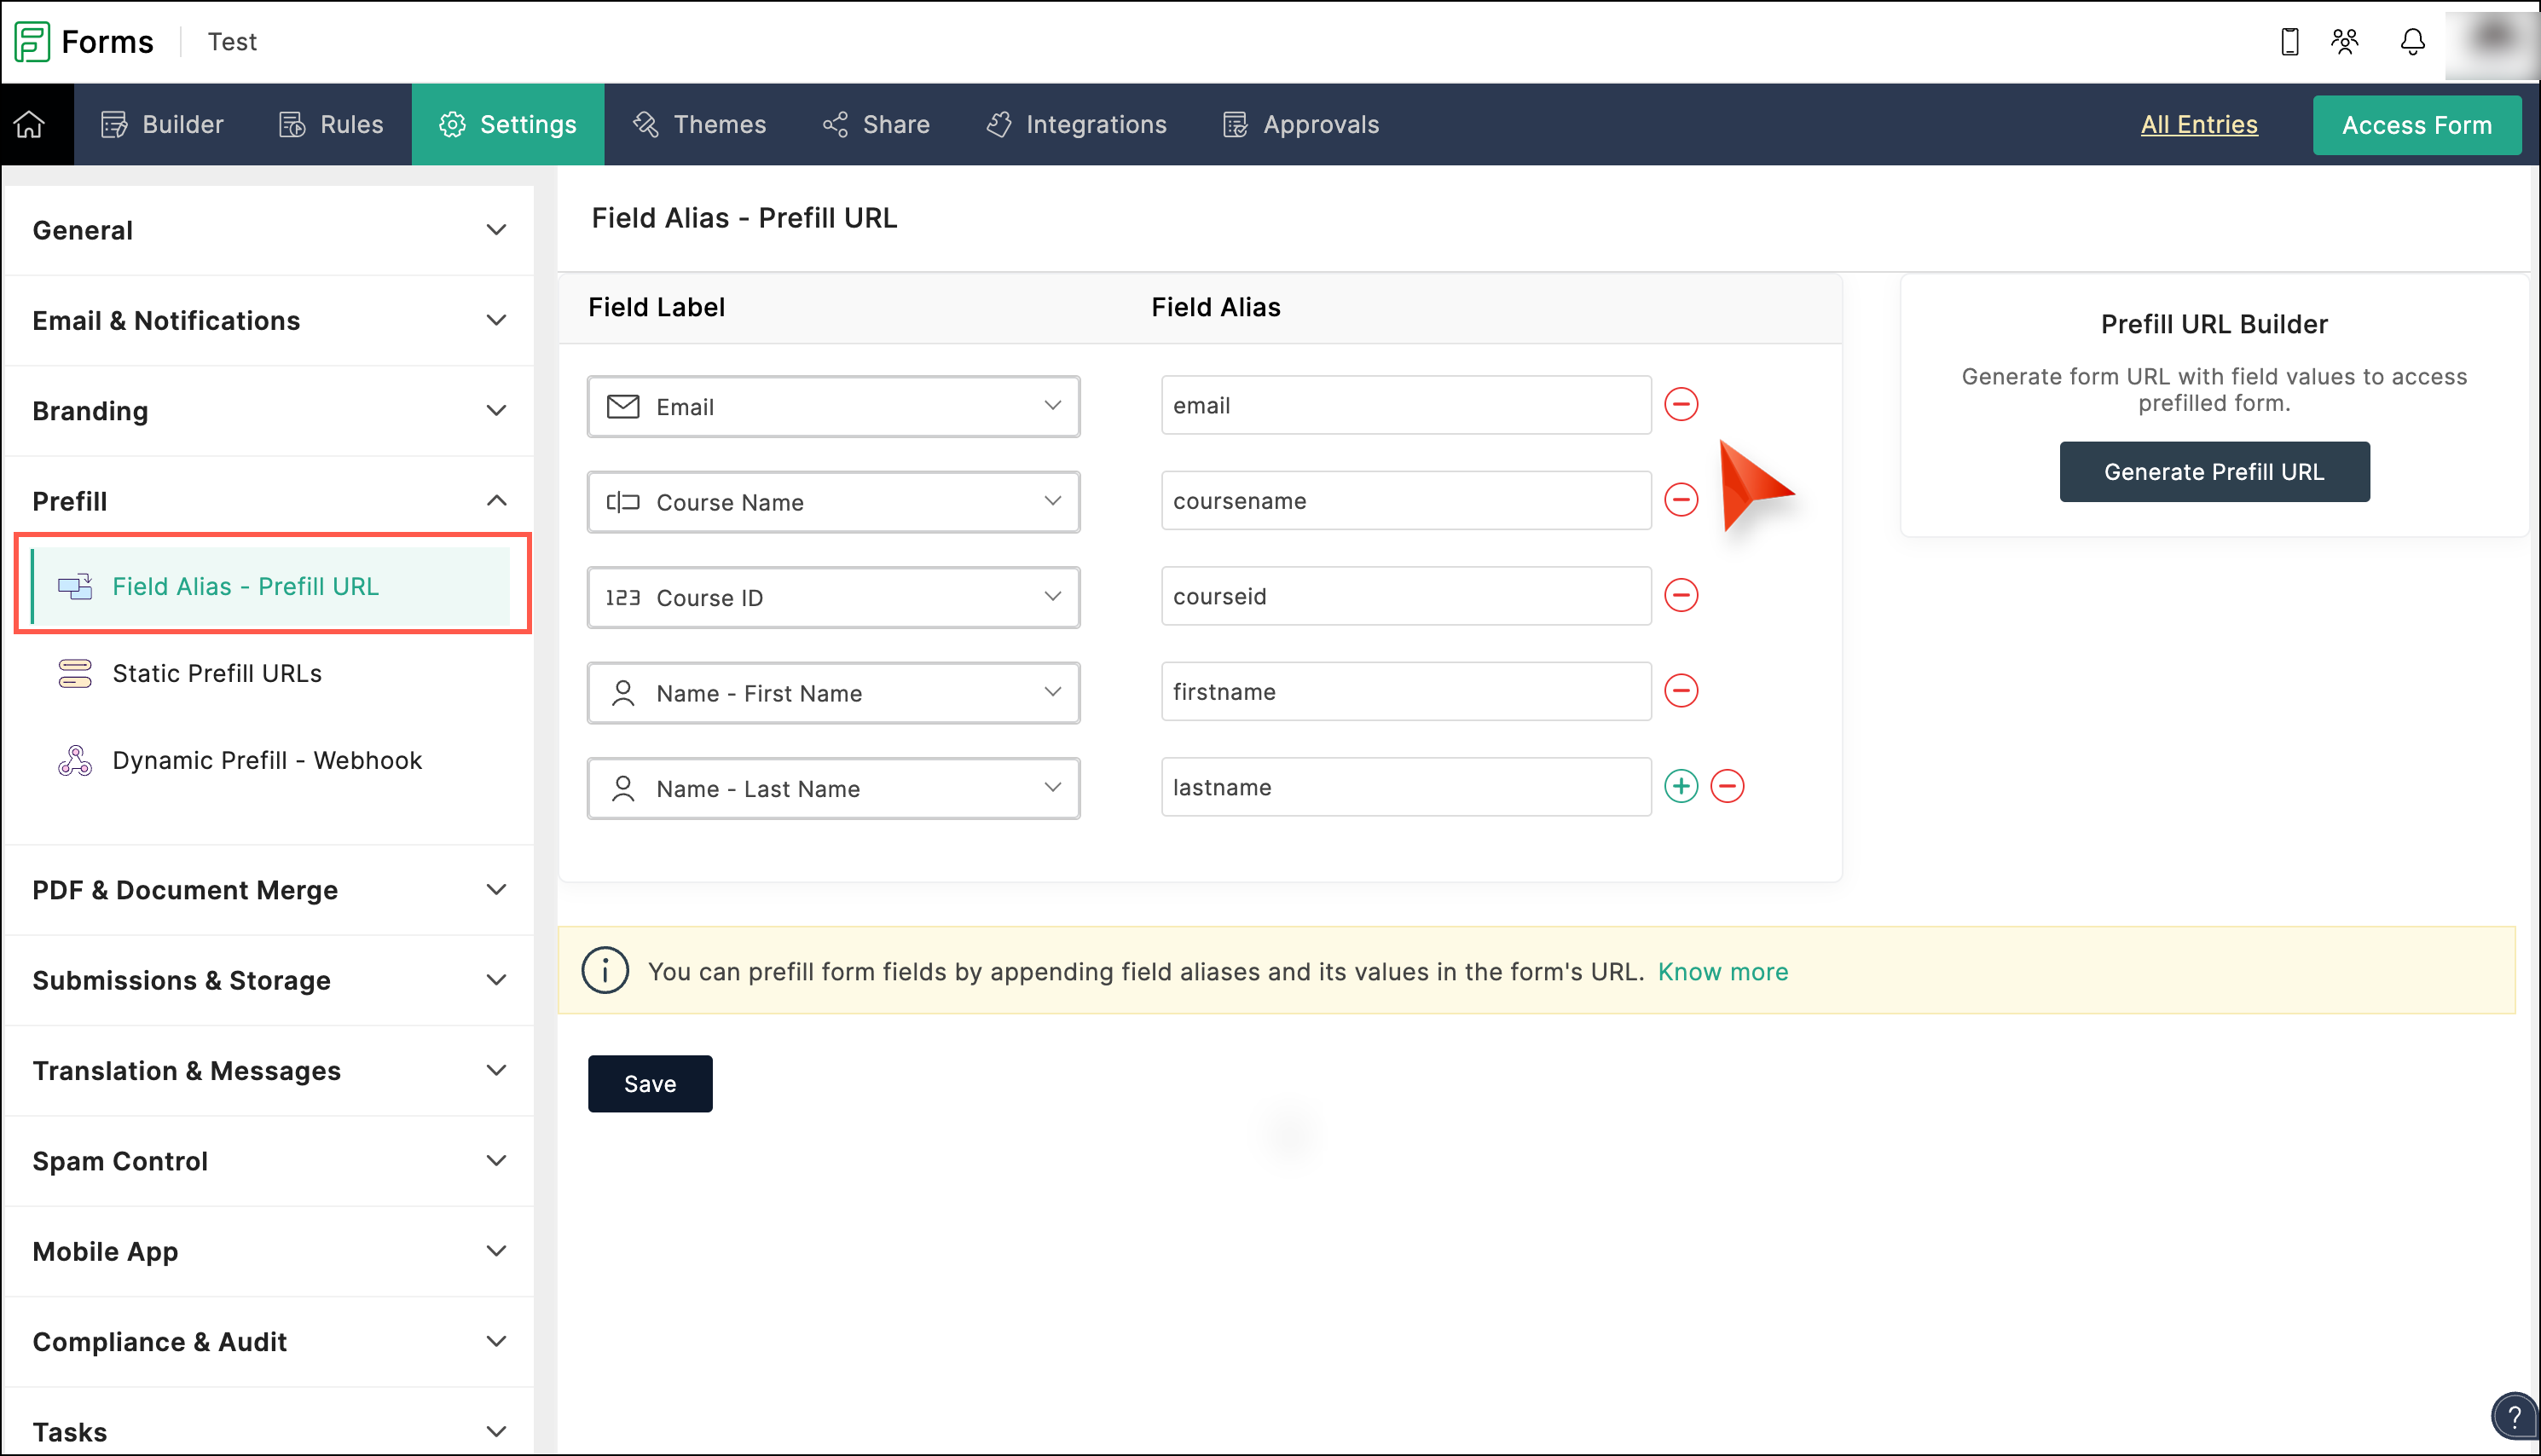Click the users group icon in header
Image resolution: width=2541 pixels, height=1456 pixels.
pos(2345,42)
